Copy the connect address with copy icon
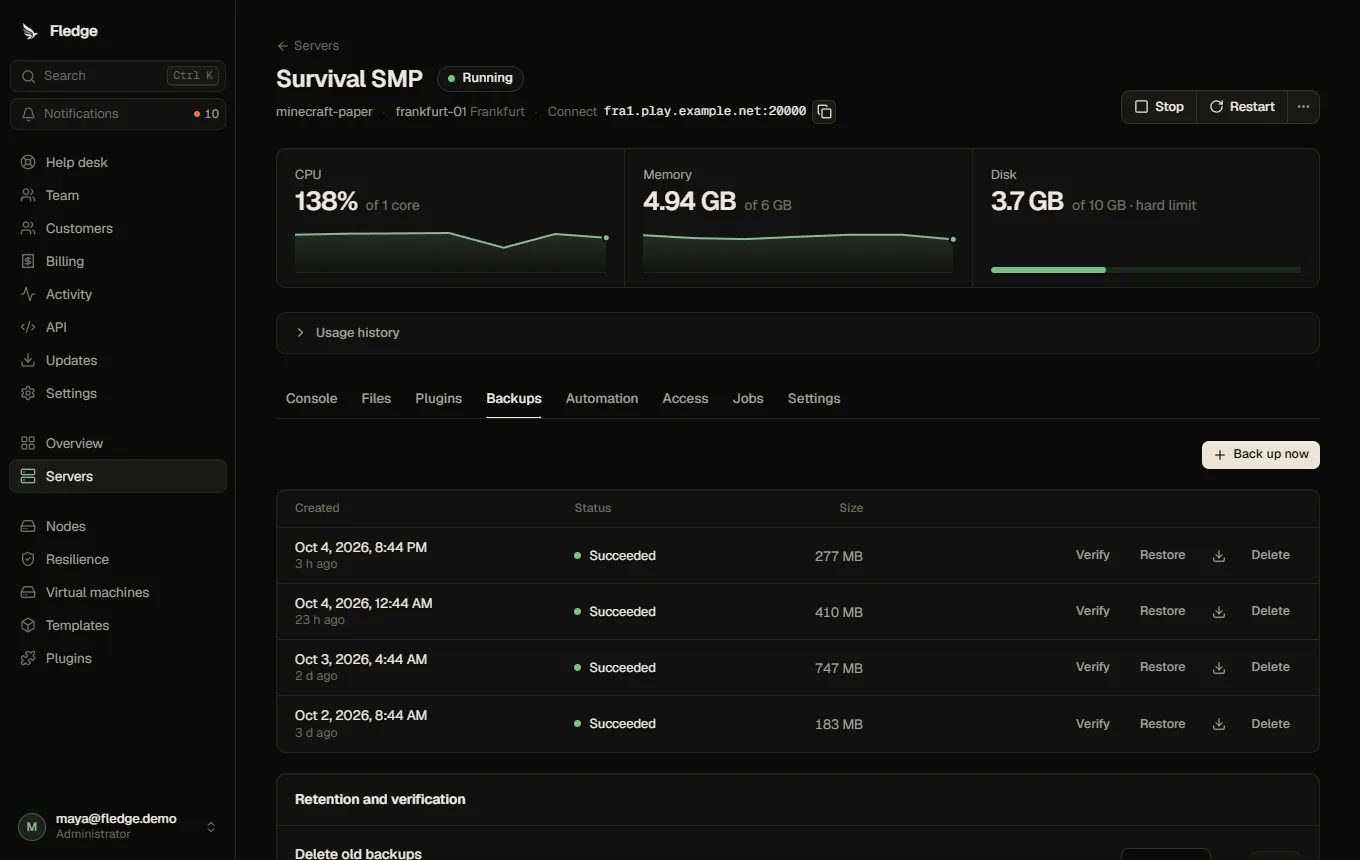Viewport: 1360px width, 860px height. (x=824, y=111)
